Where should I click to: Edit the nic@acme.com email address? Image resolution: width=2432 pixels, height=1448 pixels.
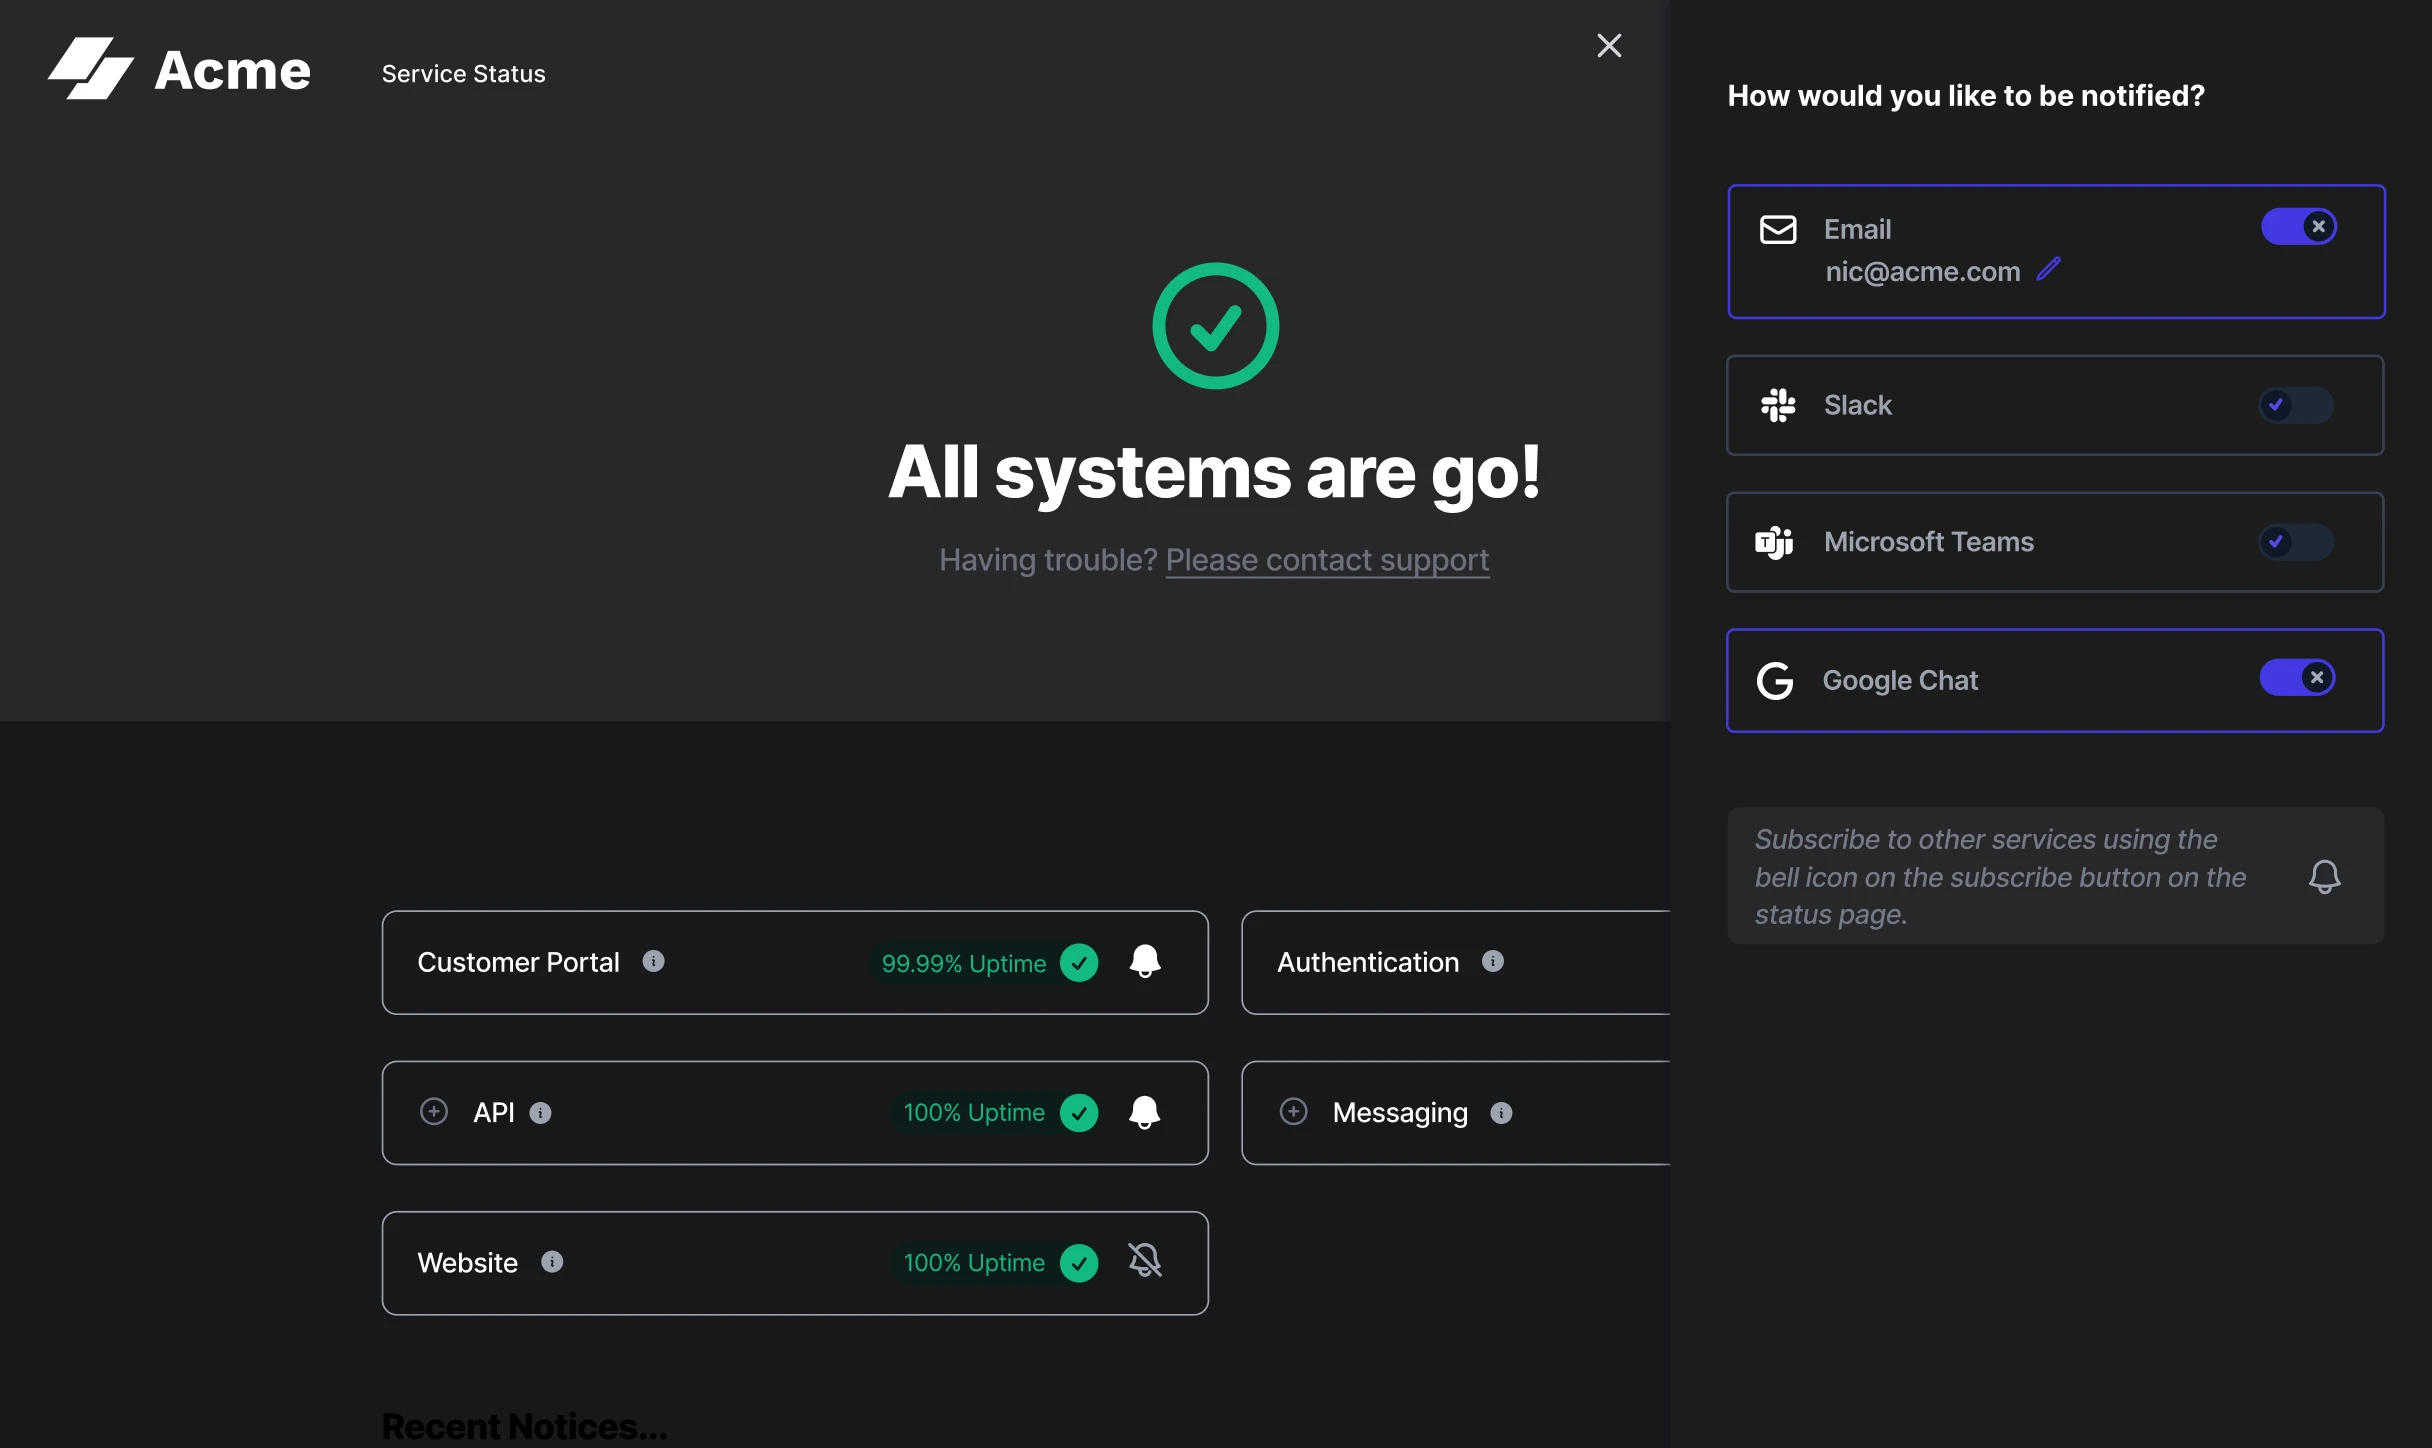(x=2049, y=270)
